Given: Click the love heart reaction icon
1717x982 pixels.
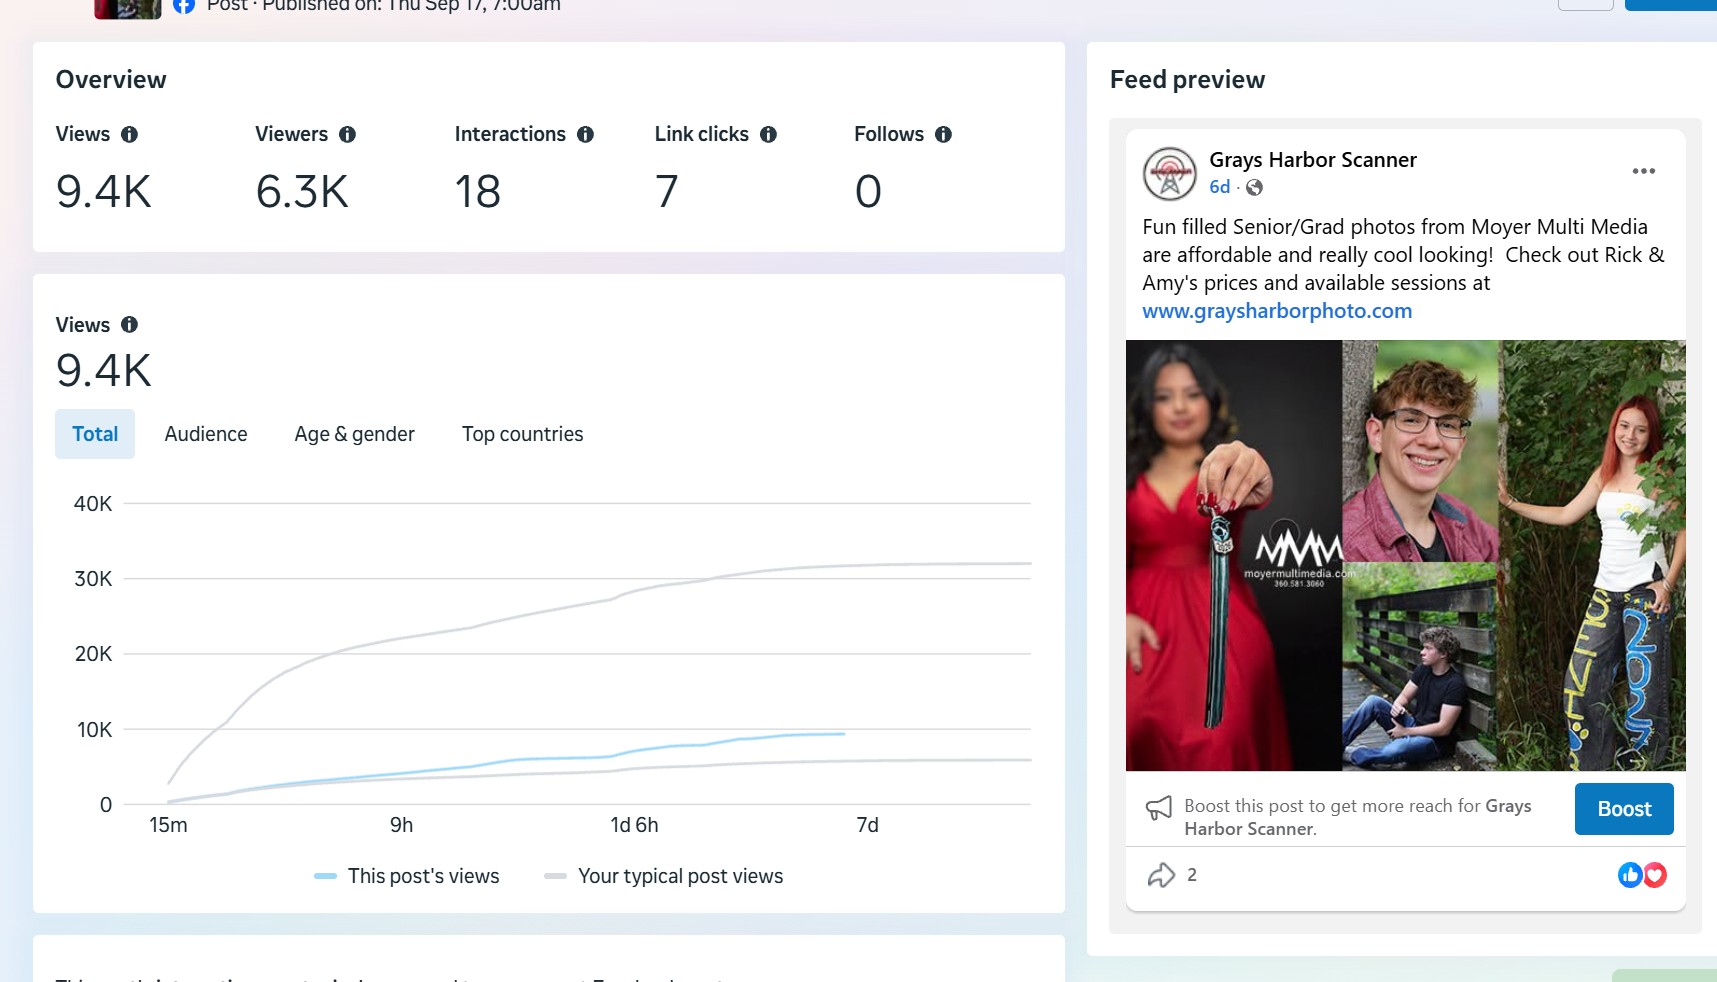Looking at the screenshot, I should (x=1655, y=875).
